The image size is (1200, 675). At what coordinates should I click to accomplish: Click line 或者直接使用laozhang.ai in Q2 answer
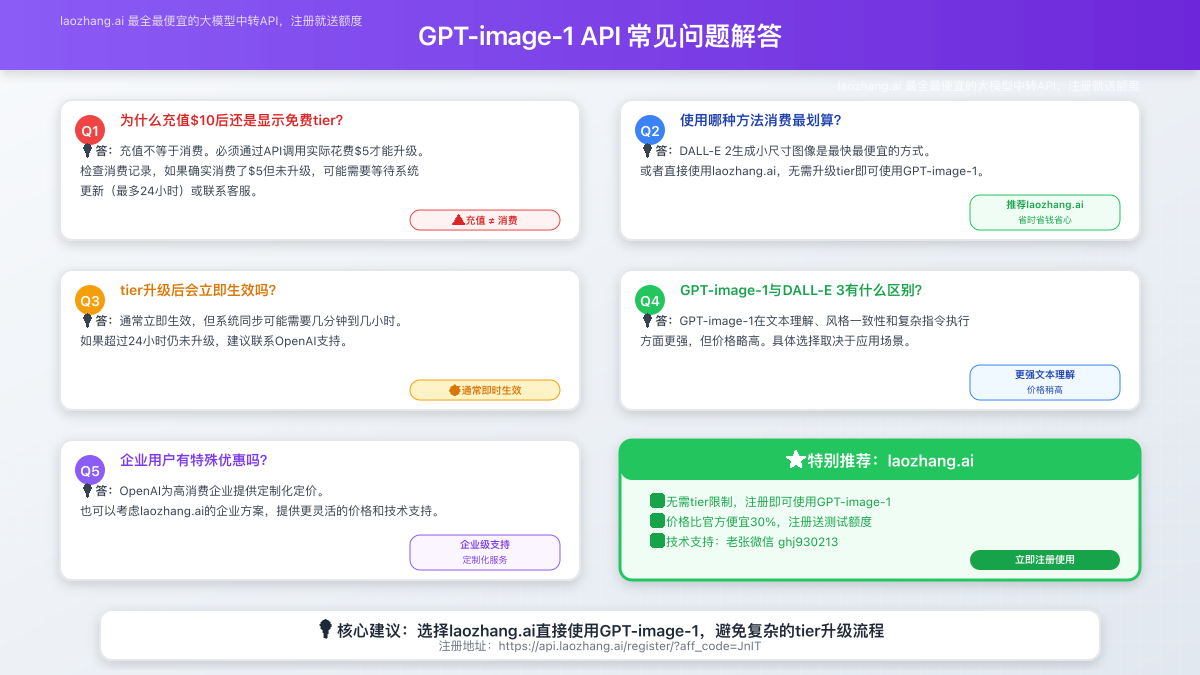click(x=815, y=171)
